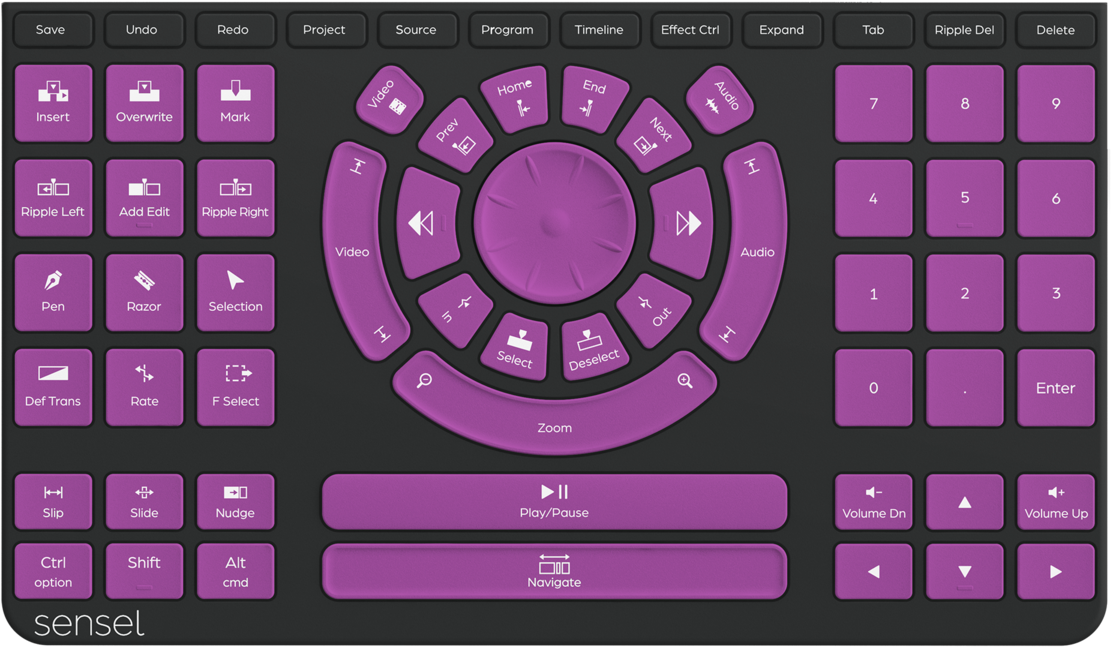The image size is (1111, 647).
Task: Tap the Ripple Left trim key
Action: 53,198
